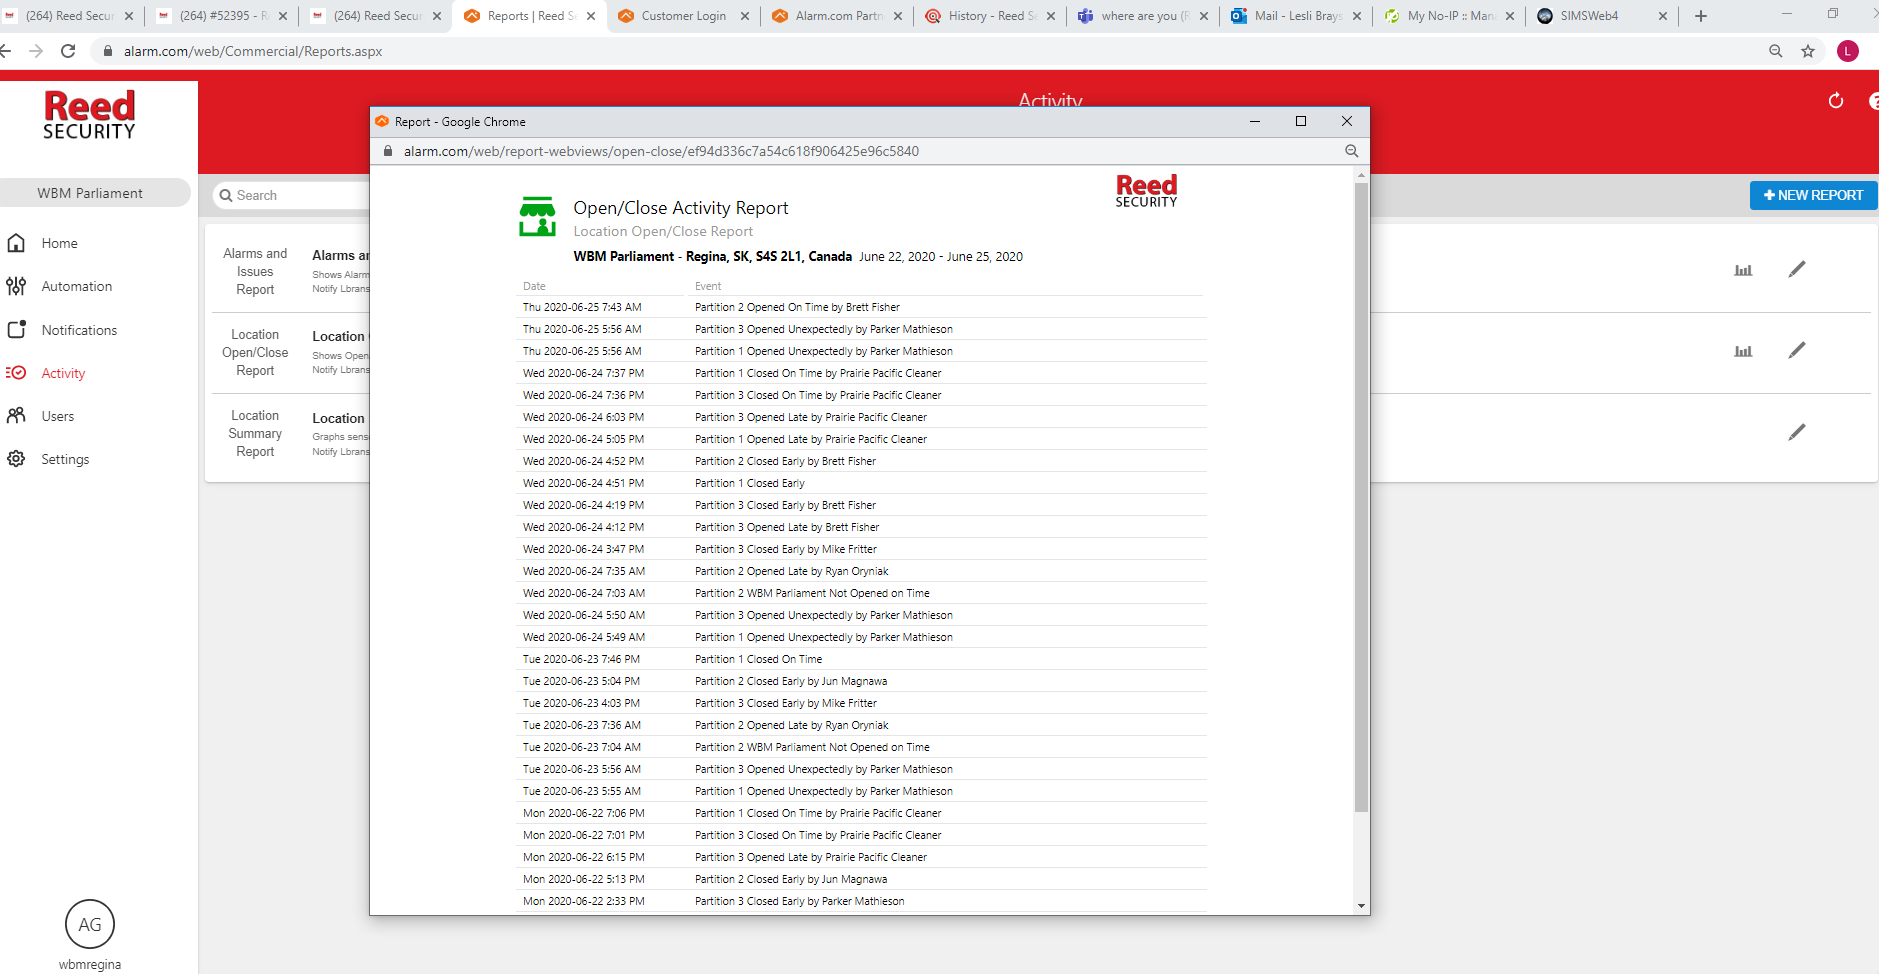Click the lock icon in Report popup
This screenshot has height=974, width=1879.
coord(388,151)
